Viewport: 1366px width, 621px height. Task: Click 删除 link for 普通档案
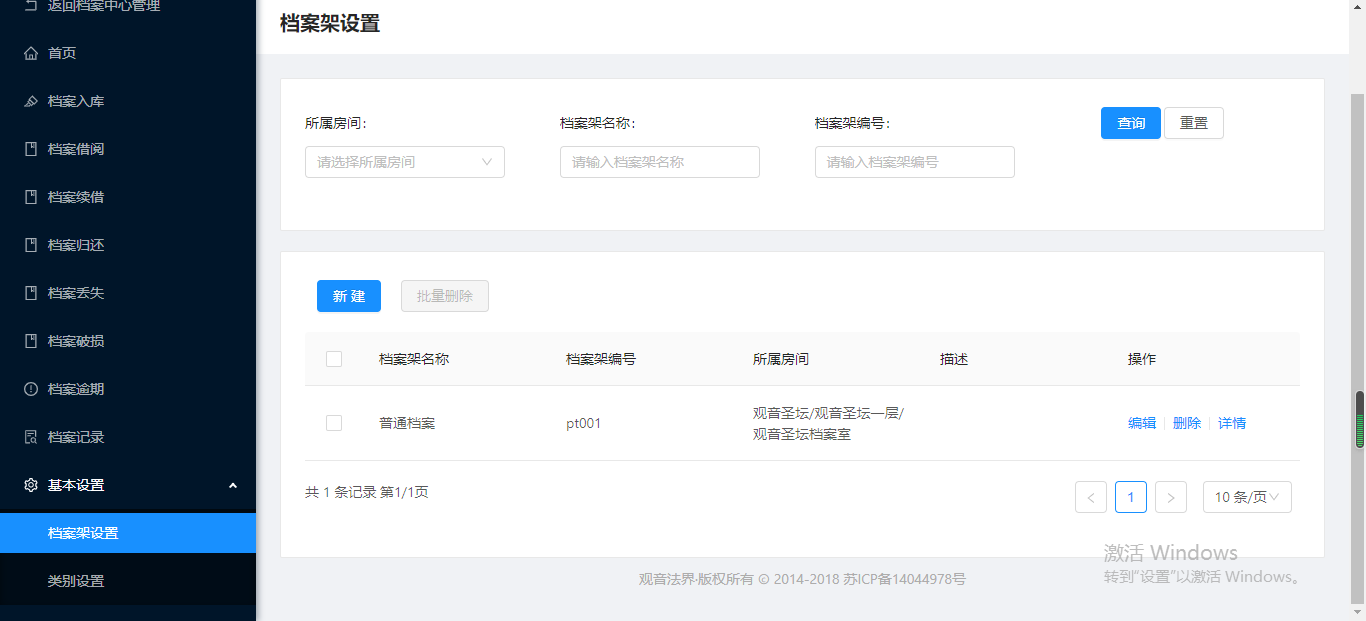point(1187,423)
